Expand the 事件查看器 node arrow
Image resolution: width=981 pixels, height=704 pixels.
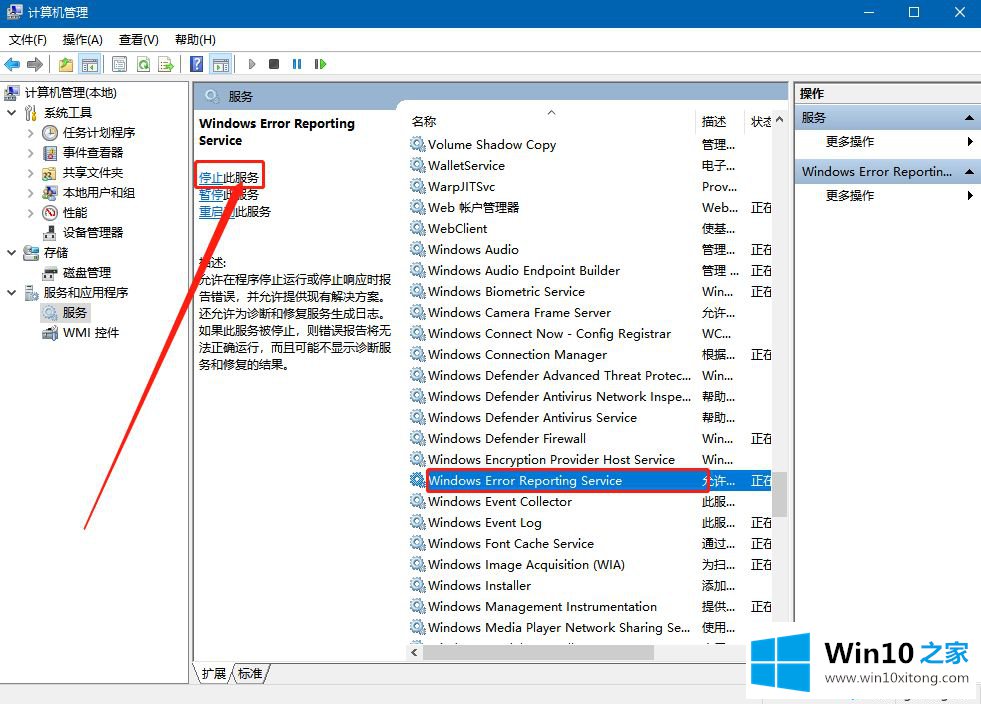(x=30, y=153)
